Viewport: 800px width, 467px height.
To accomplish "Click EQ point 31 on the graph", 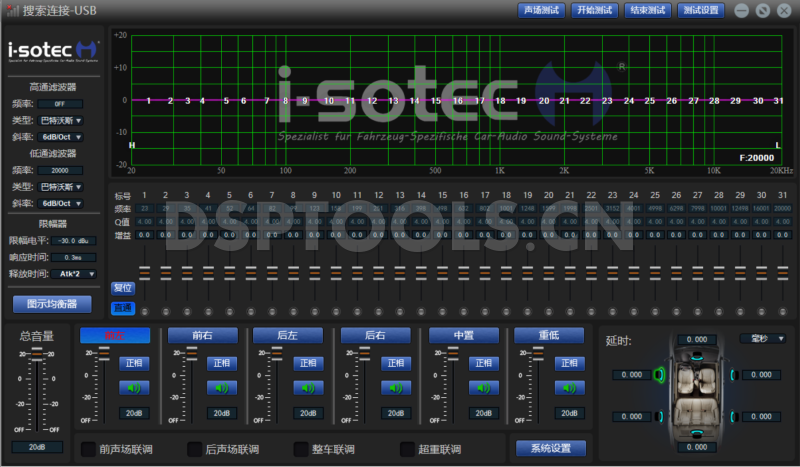I will pos(778,101).
